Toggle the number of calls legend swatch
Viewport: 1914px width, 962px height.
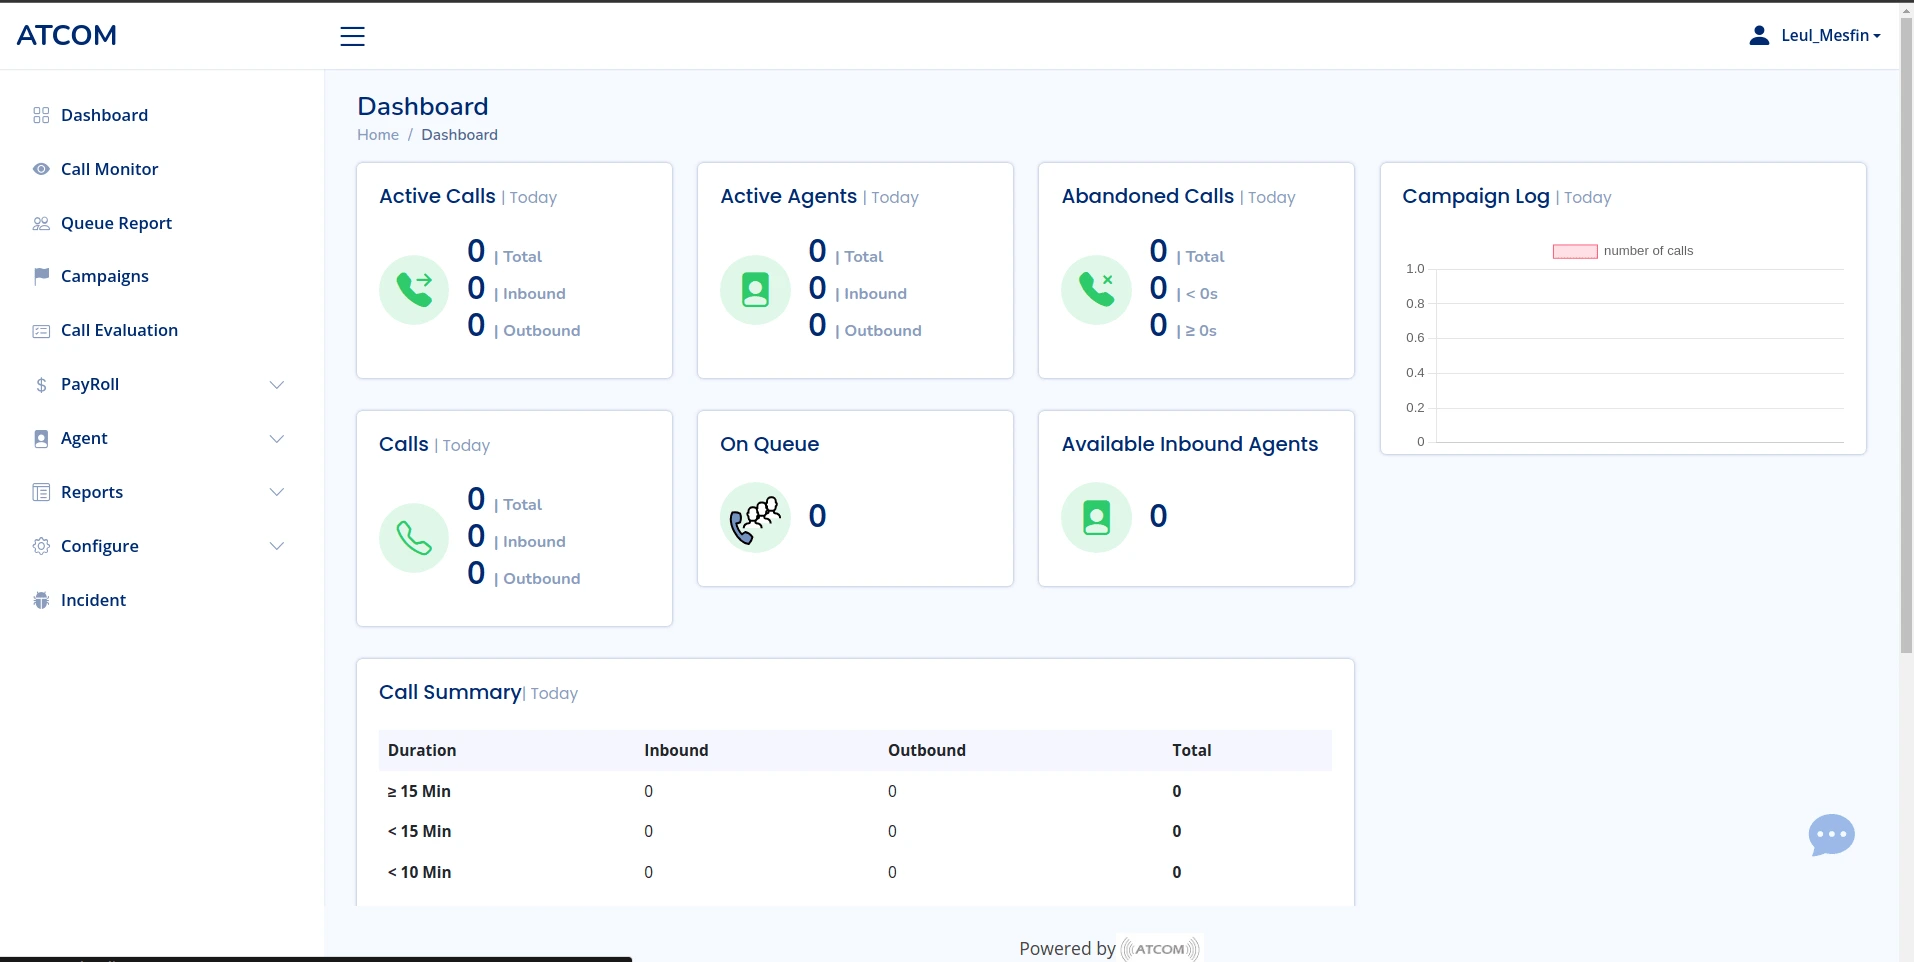1574,251
